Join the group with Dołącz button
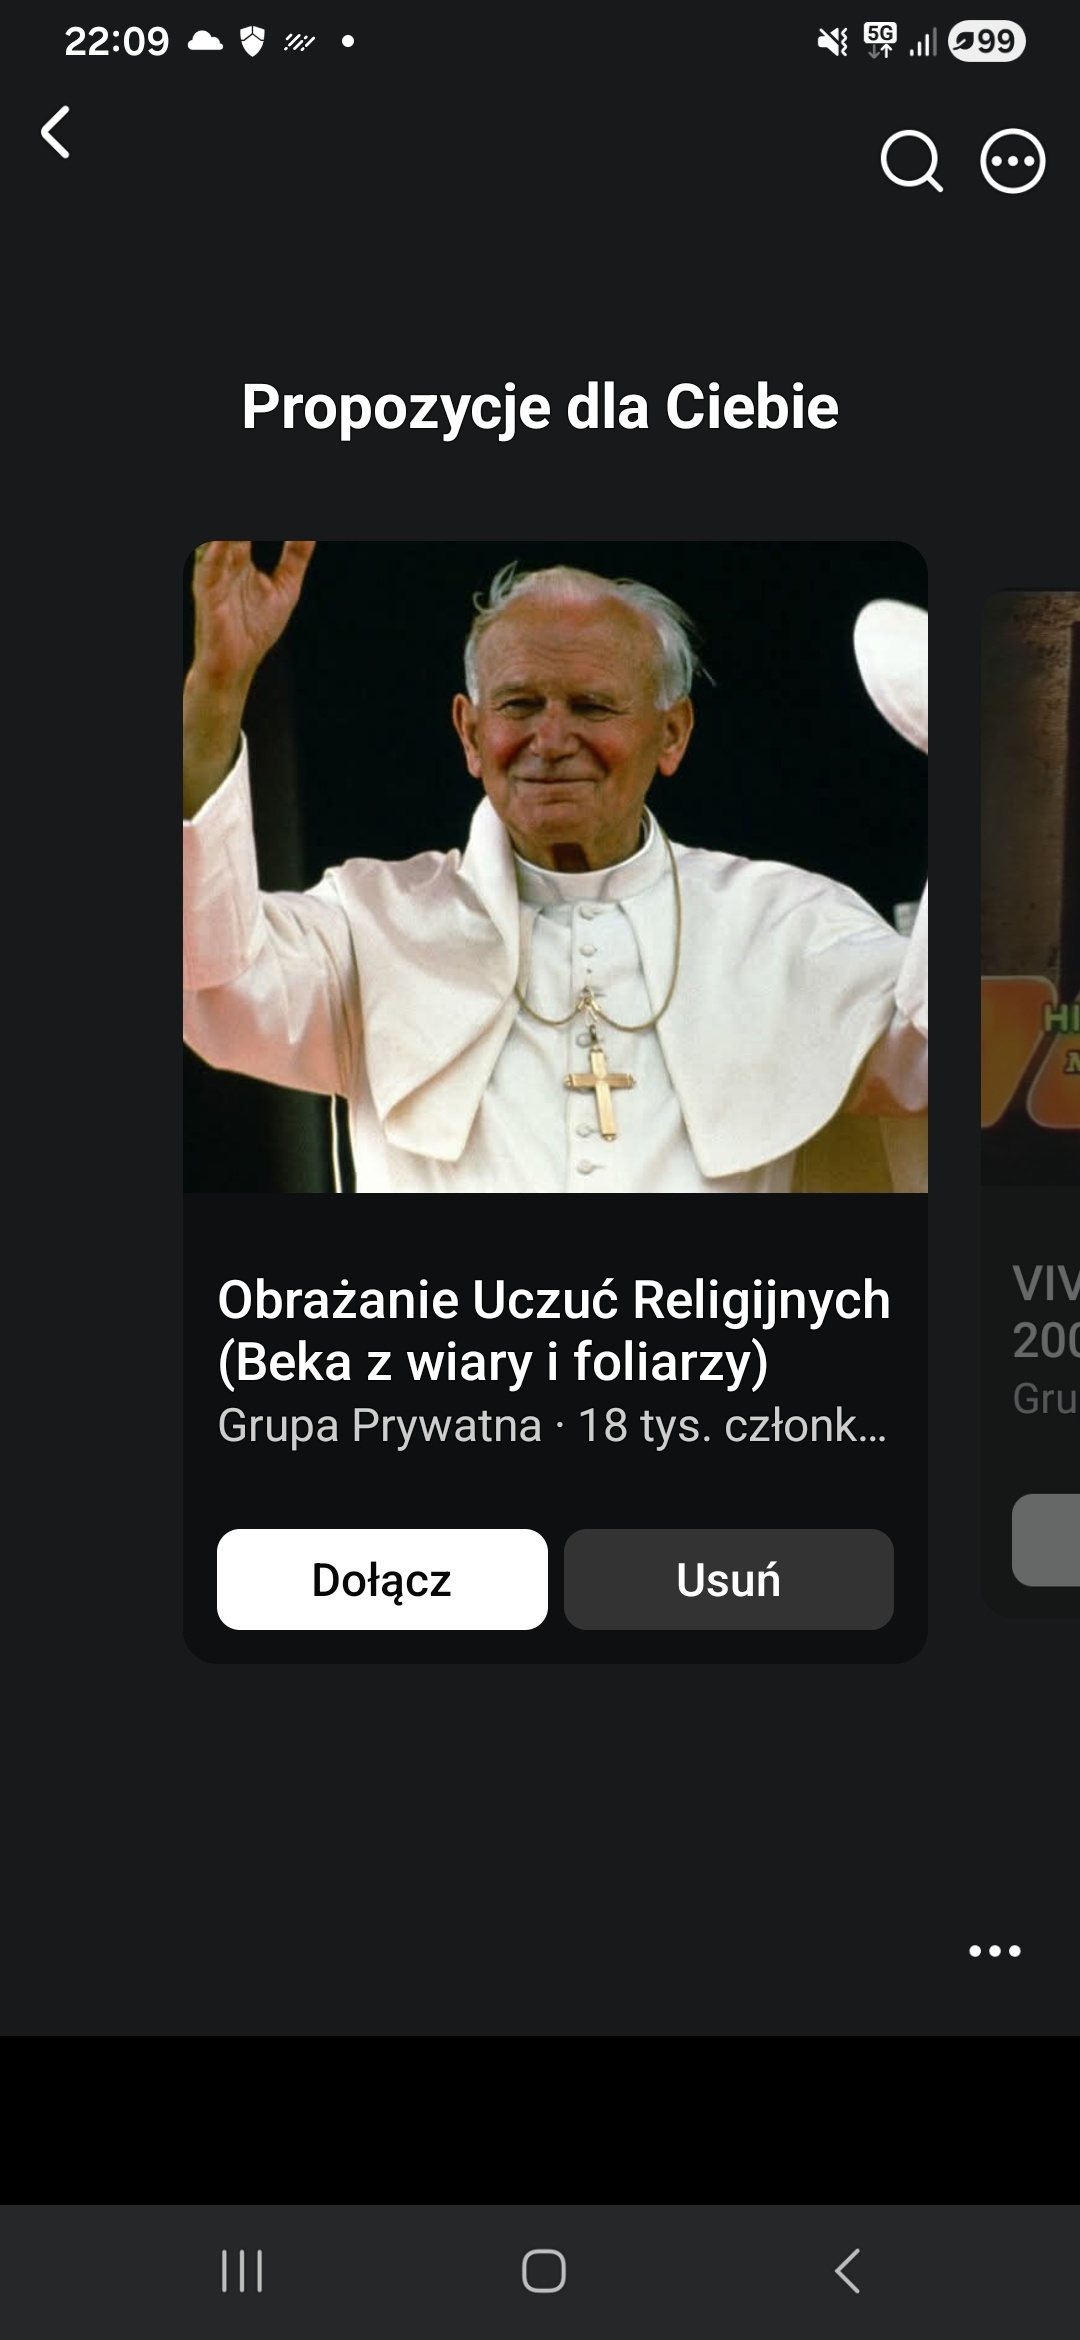Viewport: 1080px width, 2340px height. [382, 1579]
